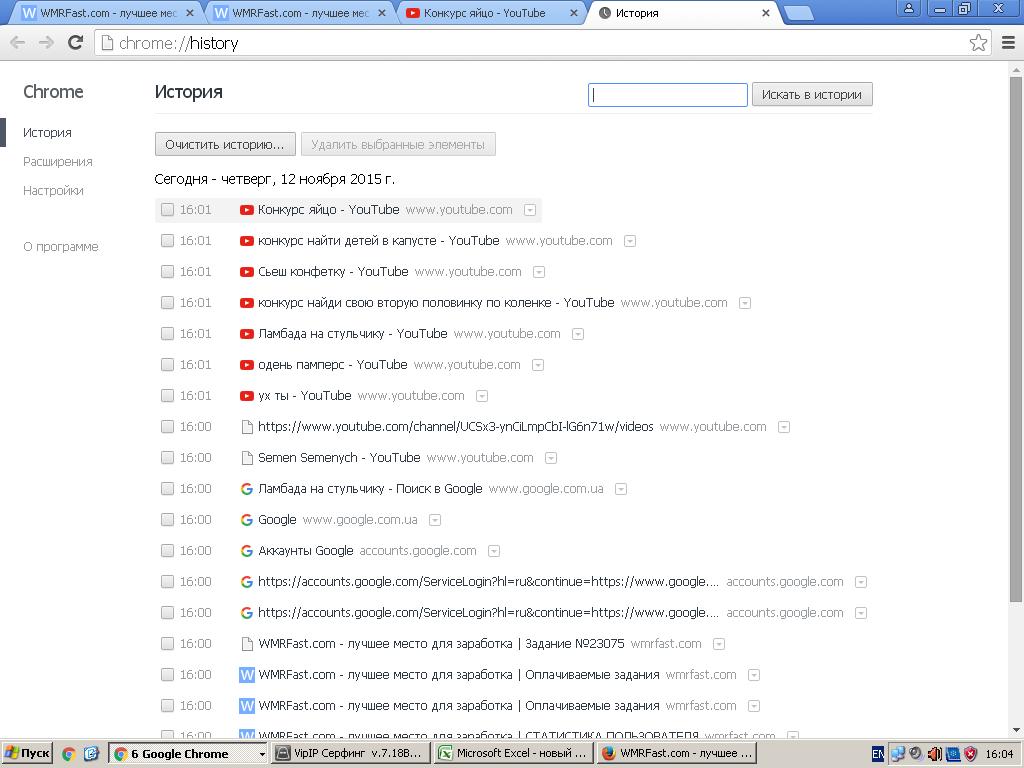Reload the history page
Screen dimensions: 1024x768
coord(76,43)
